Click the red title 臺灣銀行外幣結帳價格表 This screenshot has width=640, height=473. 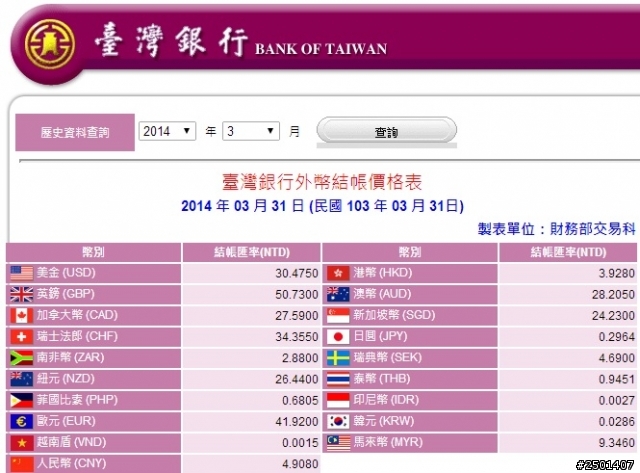pos(322,182)
